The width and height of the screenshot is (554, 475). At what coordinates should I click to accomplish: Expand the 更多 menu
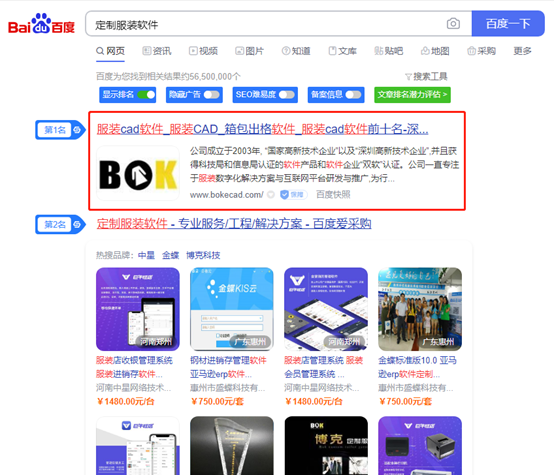tap(522, 51)
